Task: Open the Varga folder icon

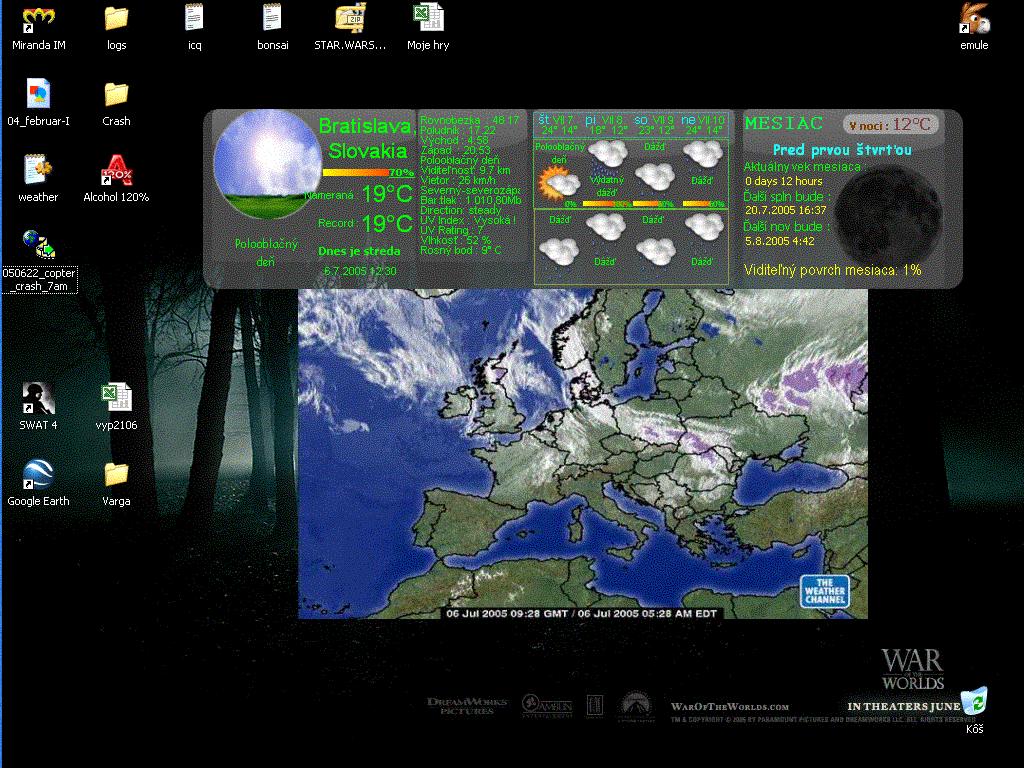Action: coord(116,483)
